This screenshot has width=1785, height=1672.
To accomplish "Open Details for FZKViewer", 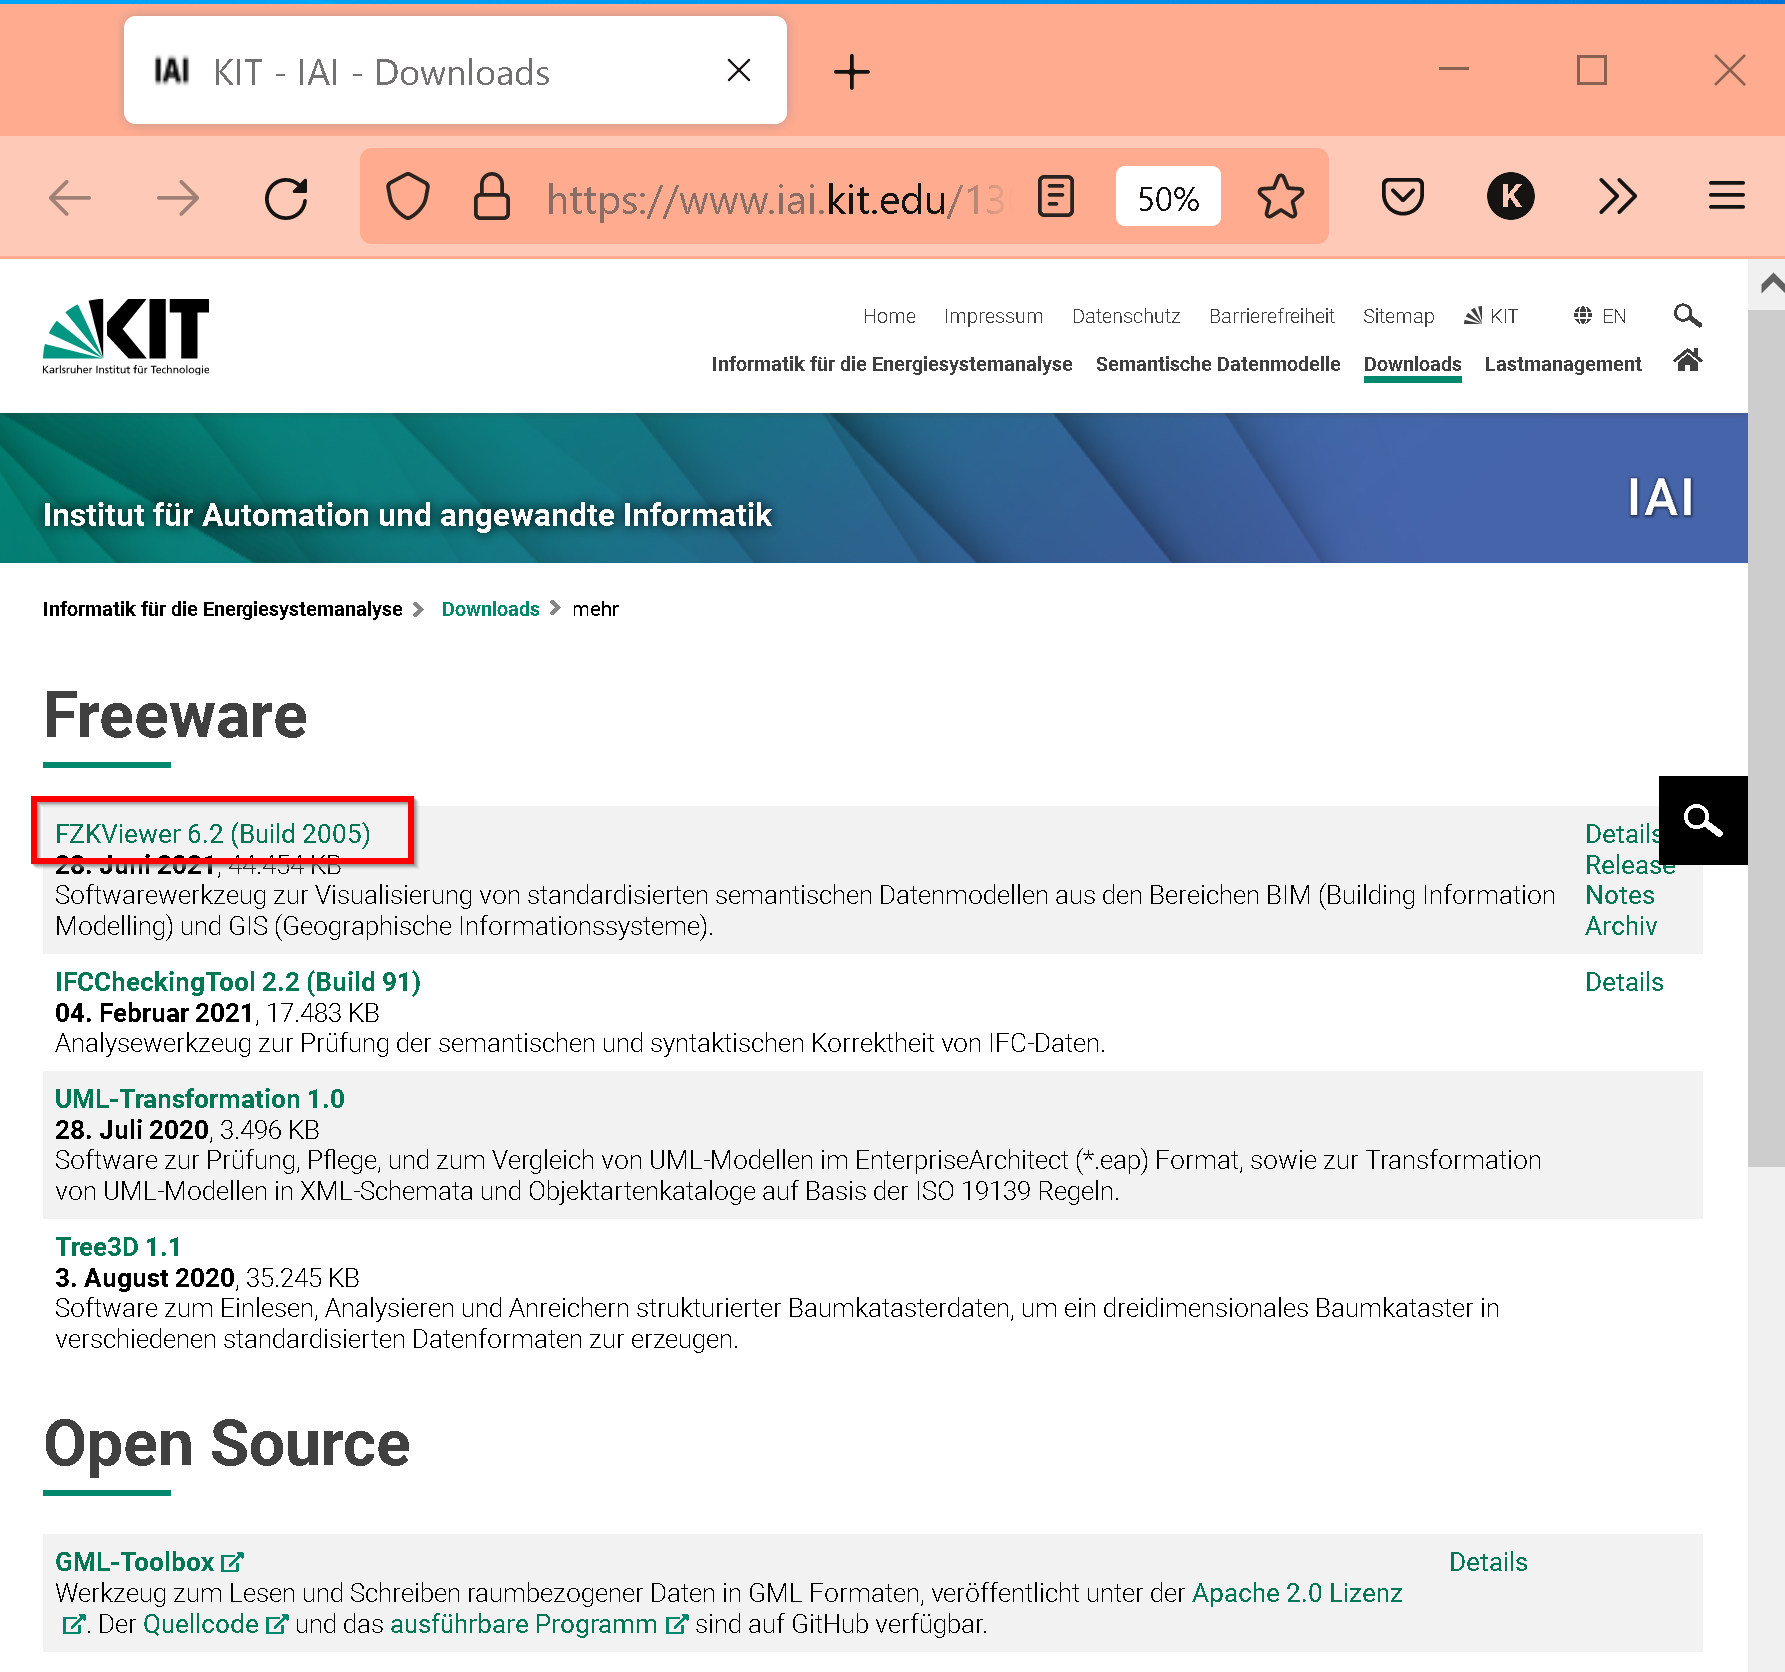I will (1620, 834).
